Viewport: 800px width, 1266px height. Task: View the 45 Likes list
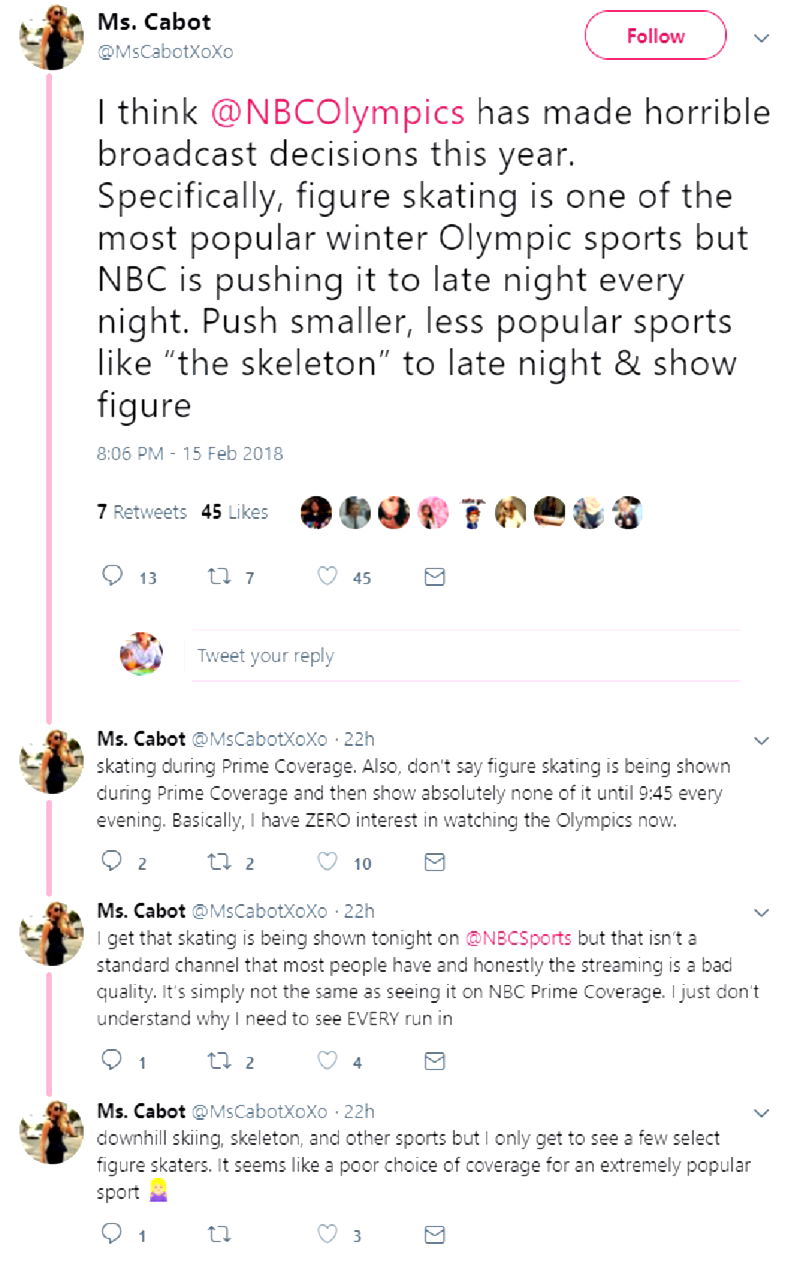[234, 512]
